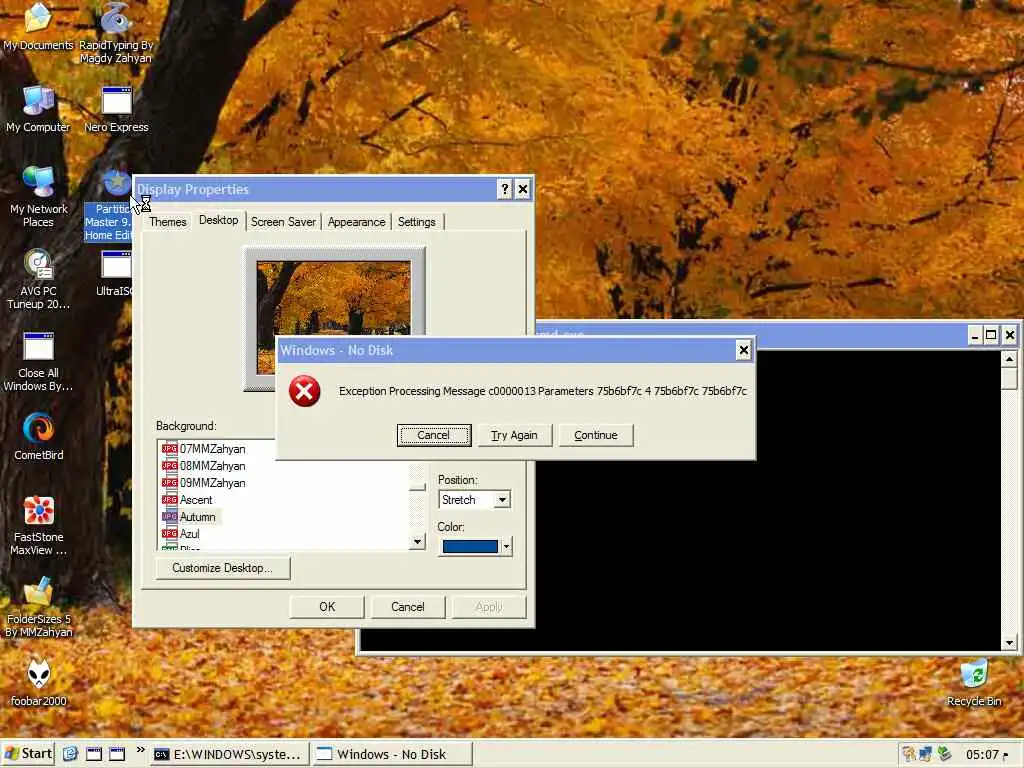
Task: Select the Desktop tab
Action: (218, 220)
